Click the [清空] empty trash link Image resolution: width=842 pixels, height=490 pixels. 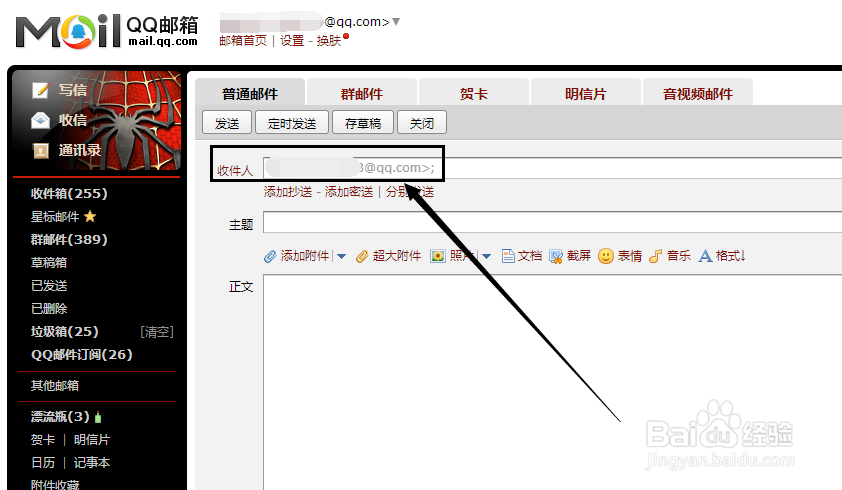coord(157,332)
